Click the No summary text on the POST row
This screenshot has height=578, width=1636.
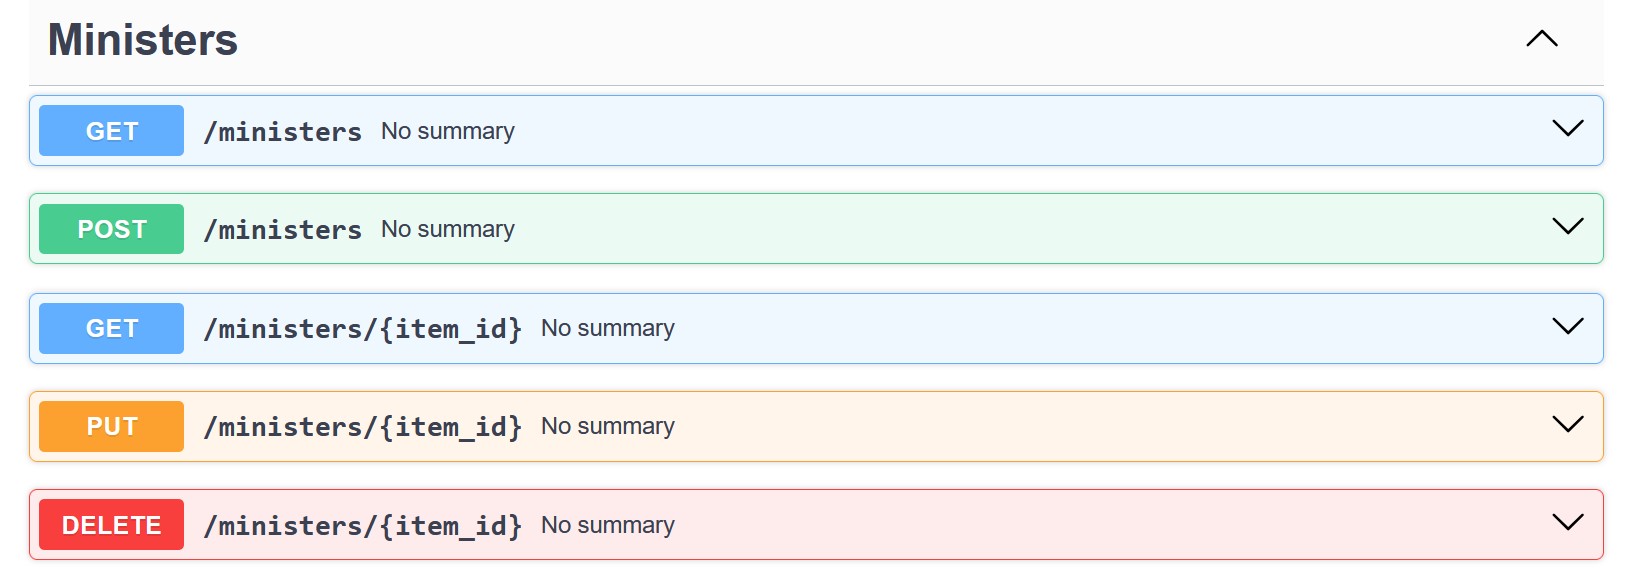click(446, 228)
